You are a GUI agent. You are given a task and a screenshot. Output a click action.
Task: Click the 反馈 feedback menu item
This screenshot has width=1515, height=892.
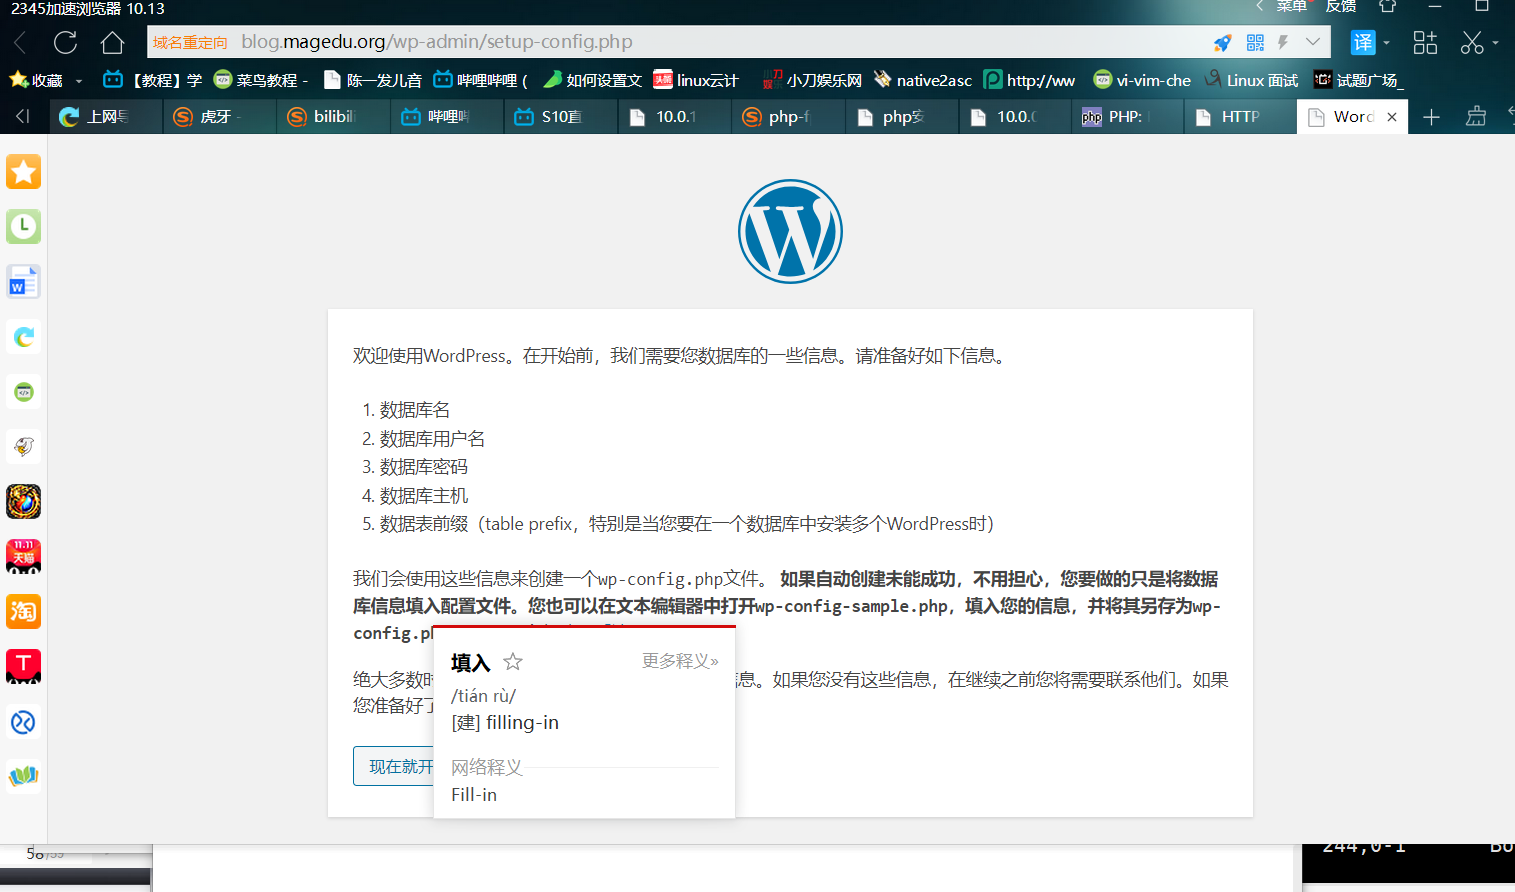[1341, 7]
